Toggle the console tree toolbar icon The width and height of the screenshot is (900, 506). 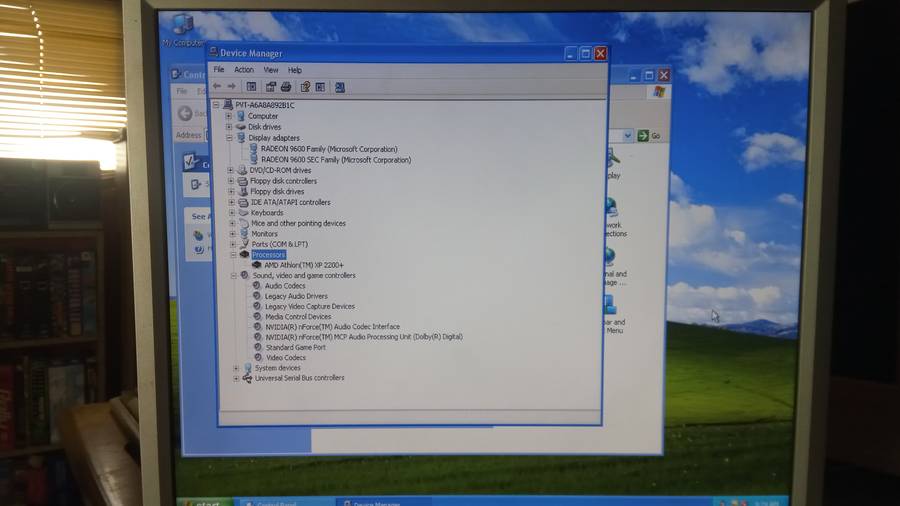click(251, 87)
